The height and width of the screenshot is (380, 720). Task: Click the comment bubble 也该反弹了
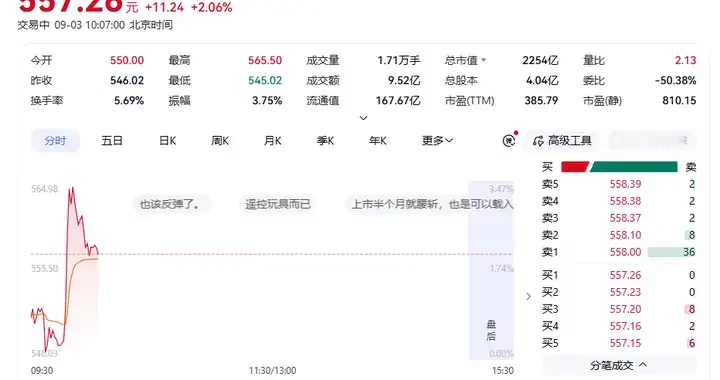[x=171, y=204]
